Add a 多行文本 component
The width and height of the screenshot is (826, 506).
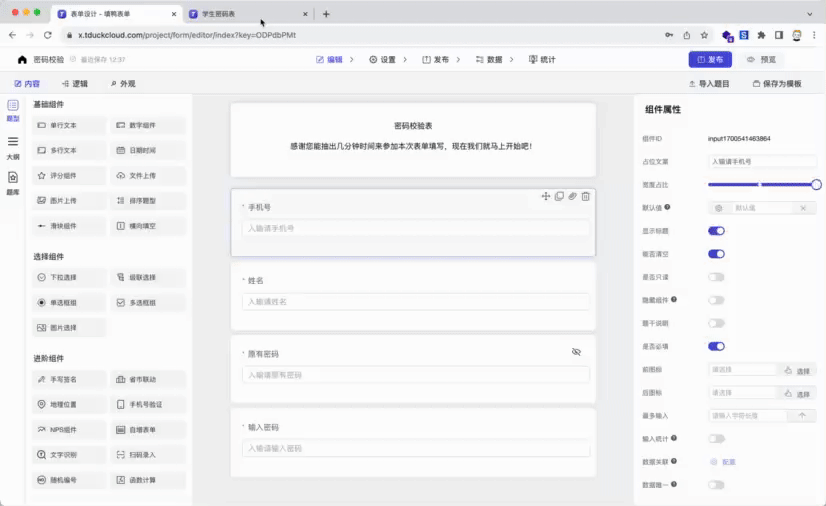pyautogui.click(x=69, y=151)
